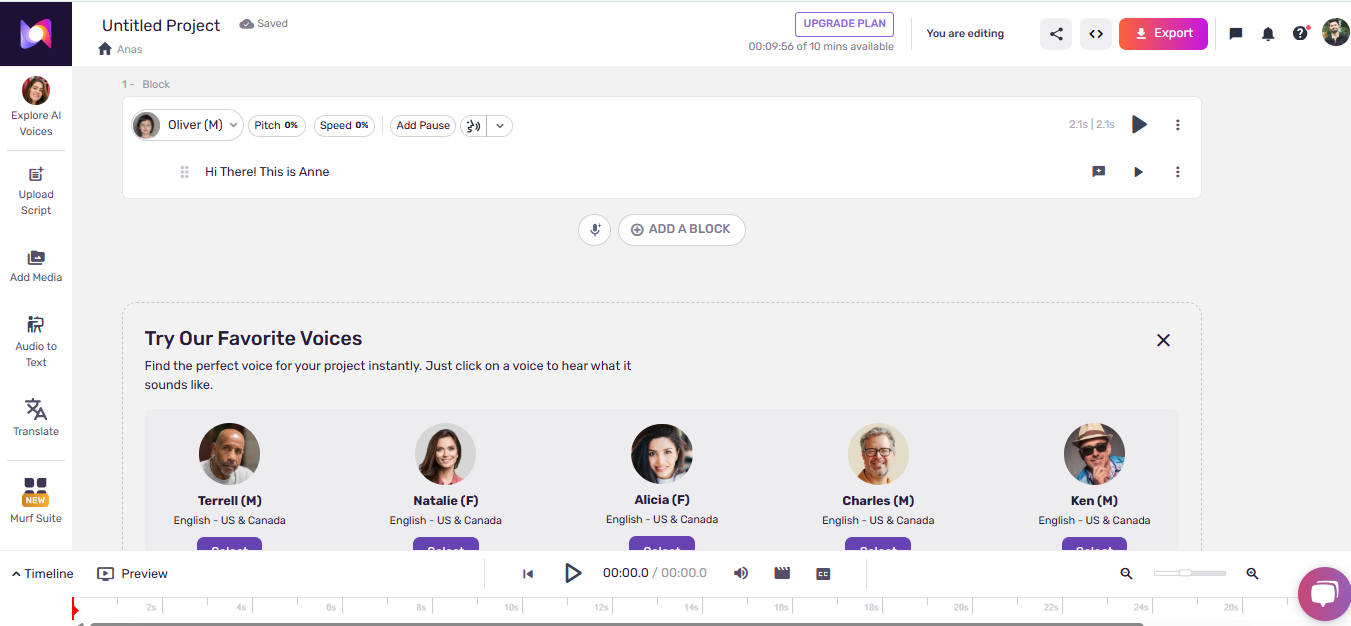
Task: Open the Add Media panel
Action: coord(36,266)
